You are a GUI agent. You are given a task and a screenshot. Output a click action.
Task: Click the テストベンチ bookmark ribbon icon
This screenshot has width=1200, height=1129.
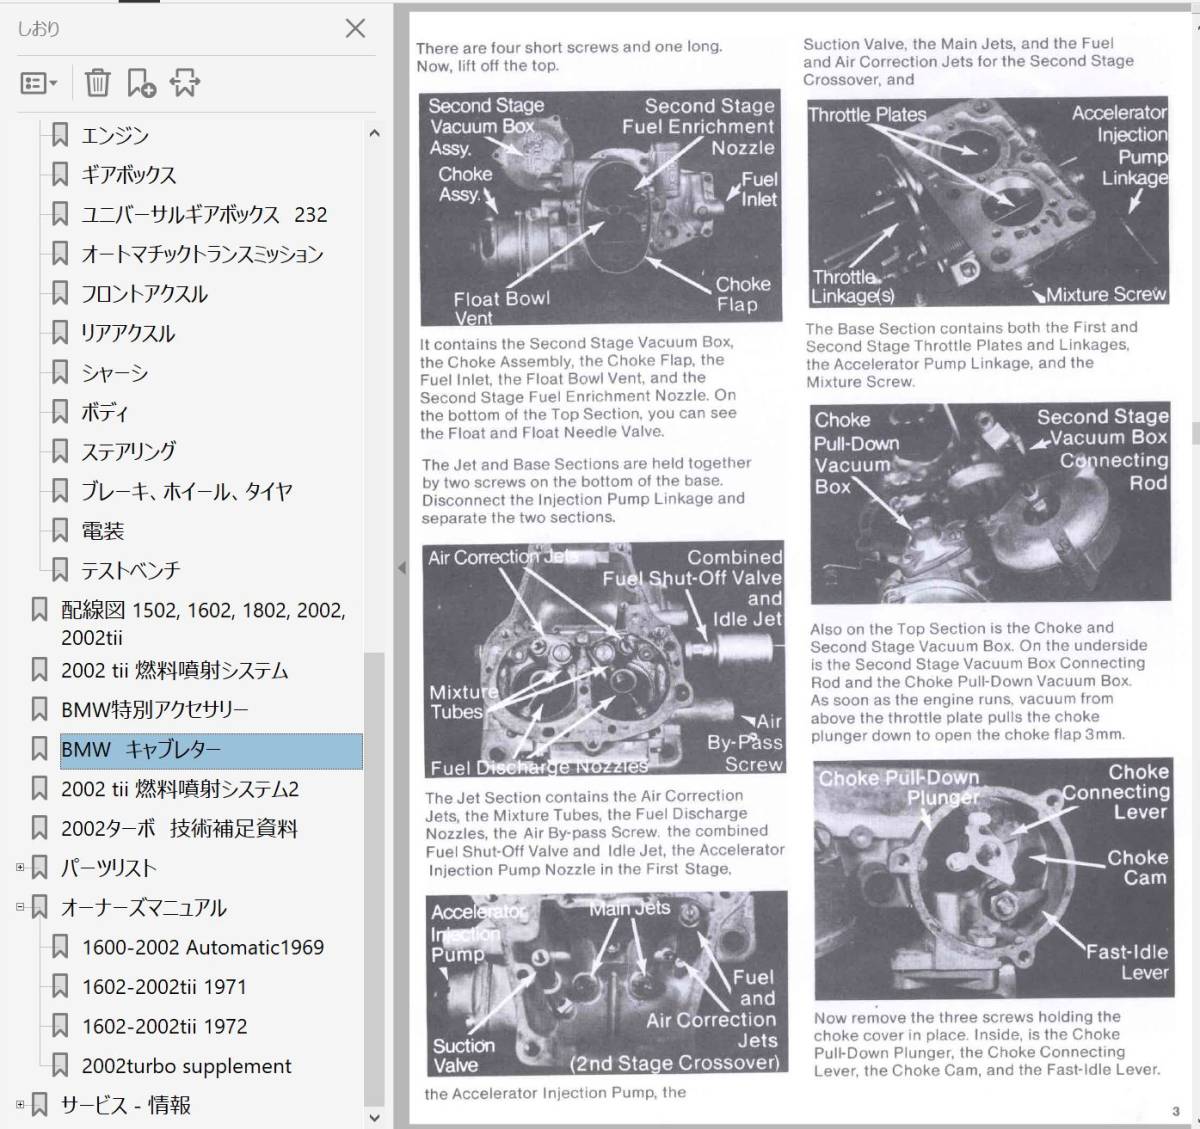60,570
